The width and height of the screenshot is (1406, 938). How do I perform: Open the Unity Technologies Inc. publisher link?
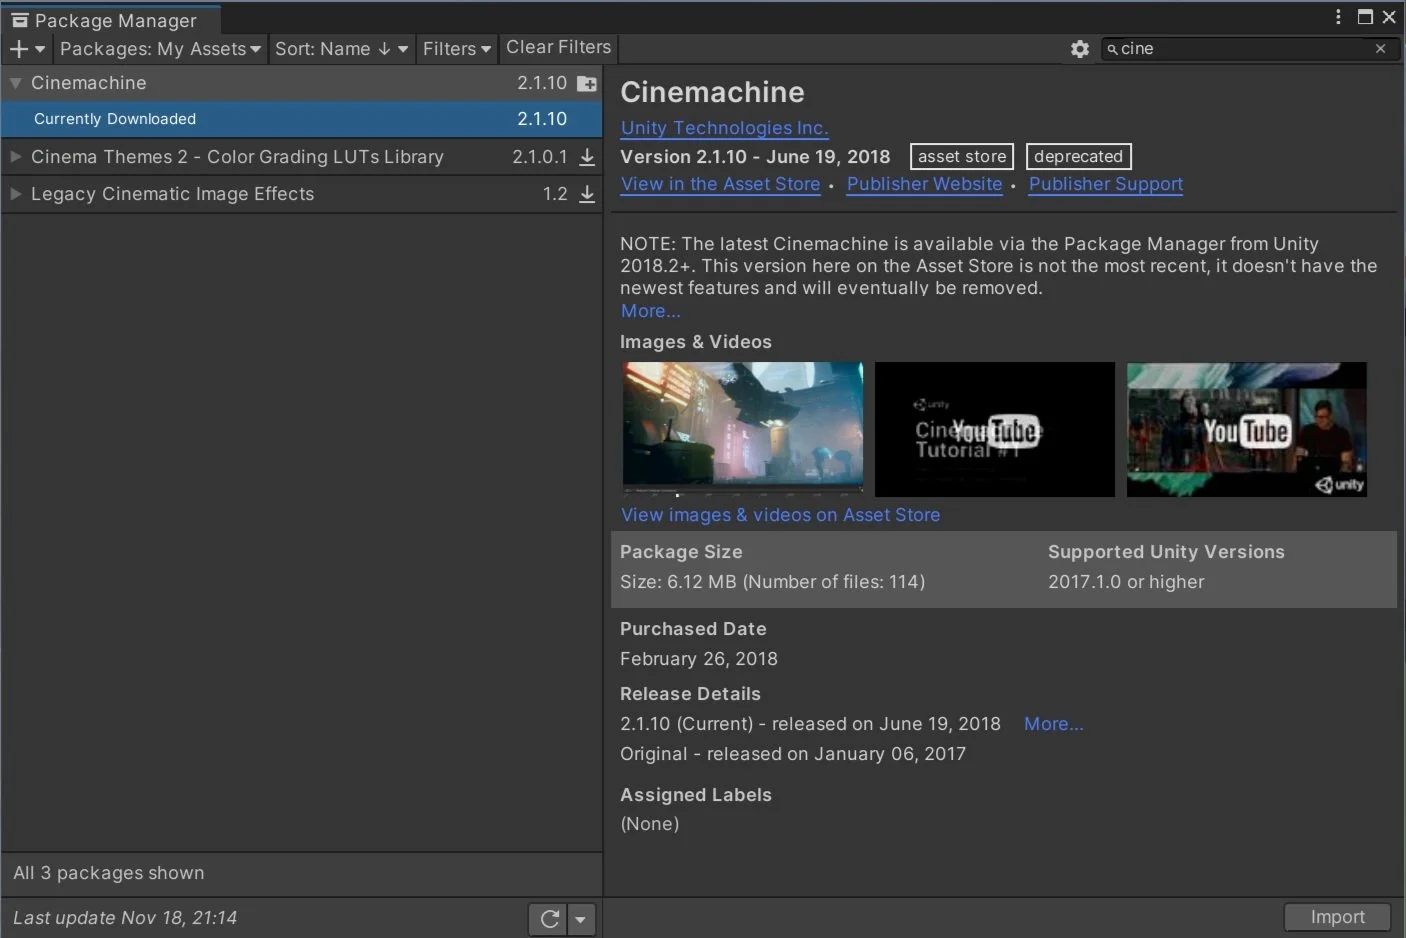click(x=724, y=128)
